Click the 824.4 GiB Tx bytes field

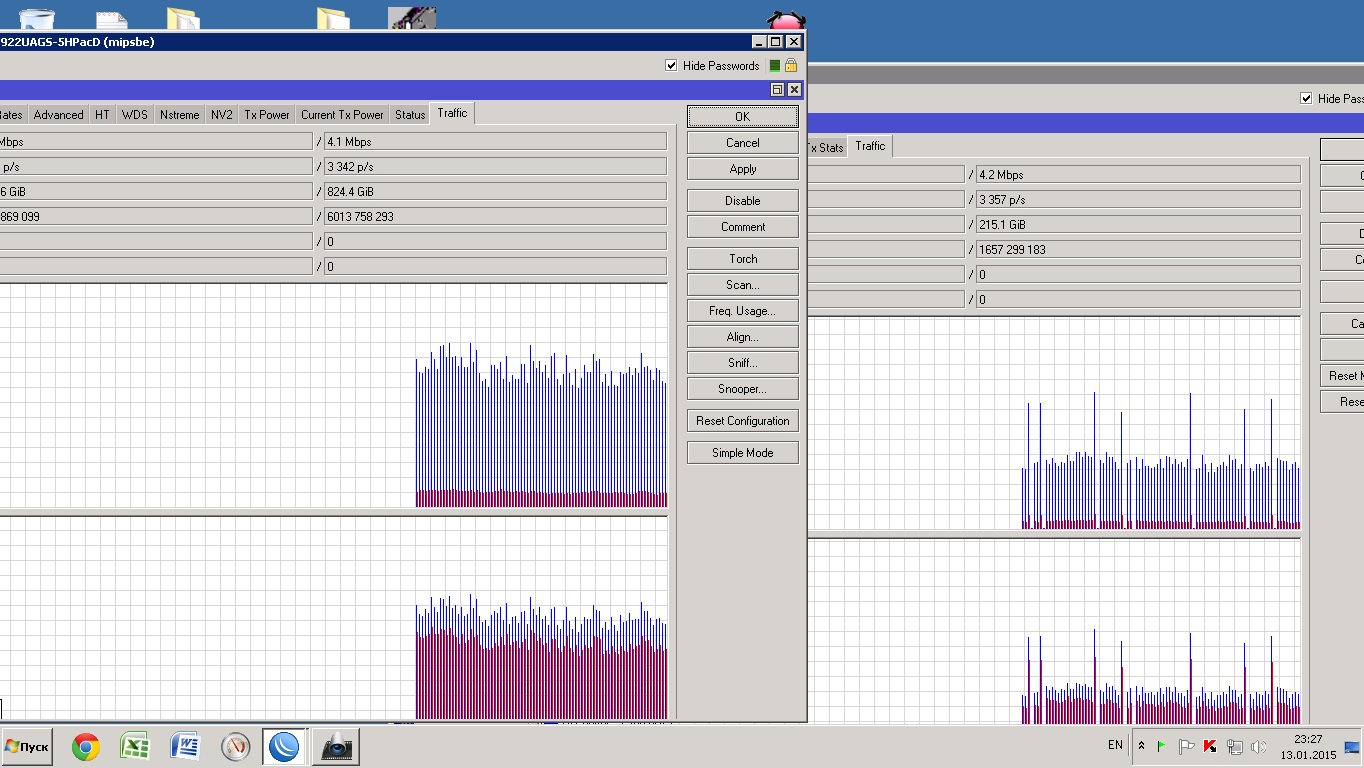tap(494, 192)
